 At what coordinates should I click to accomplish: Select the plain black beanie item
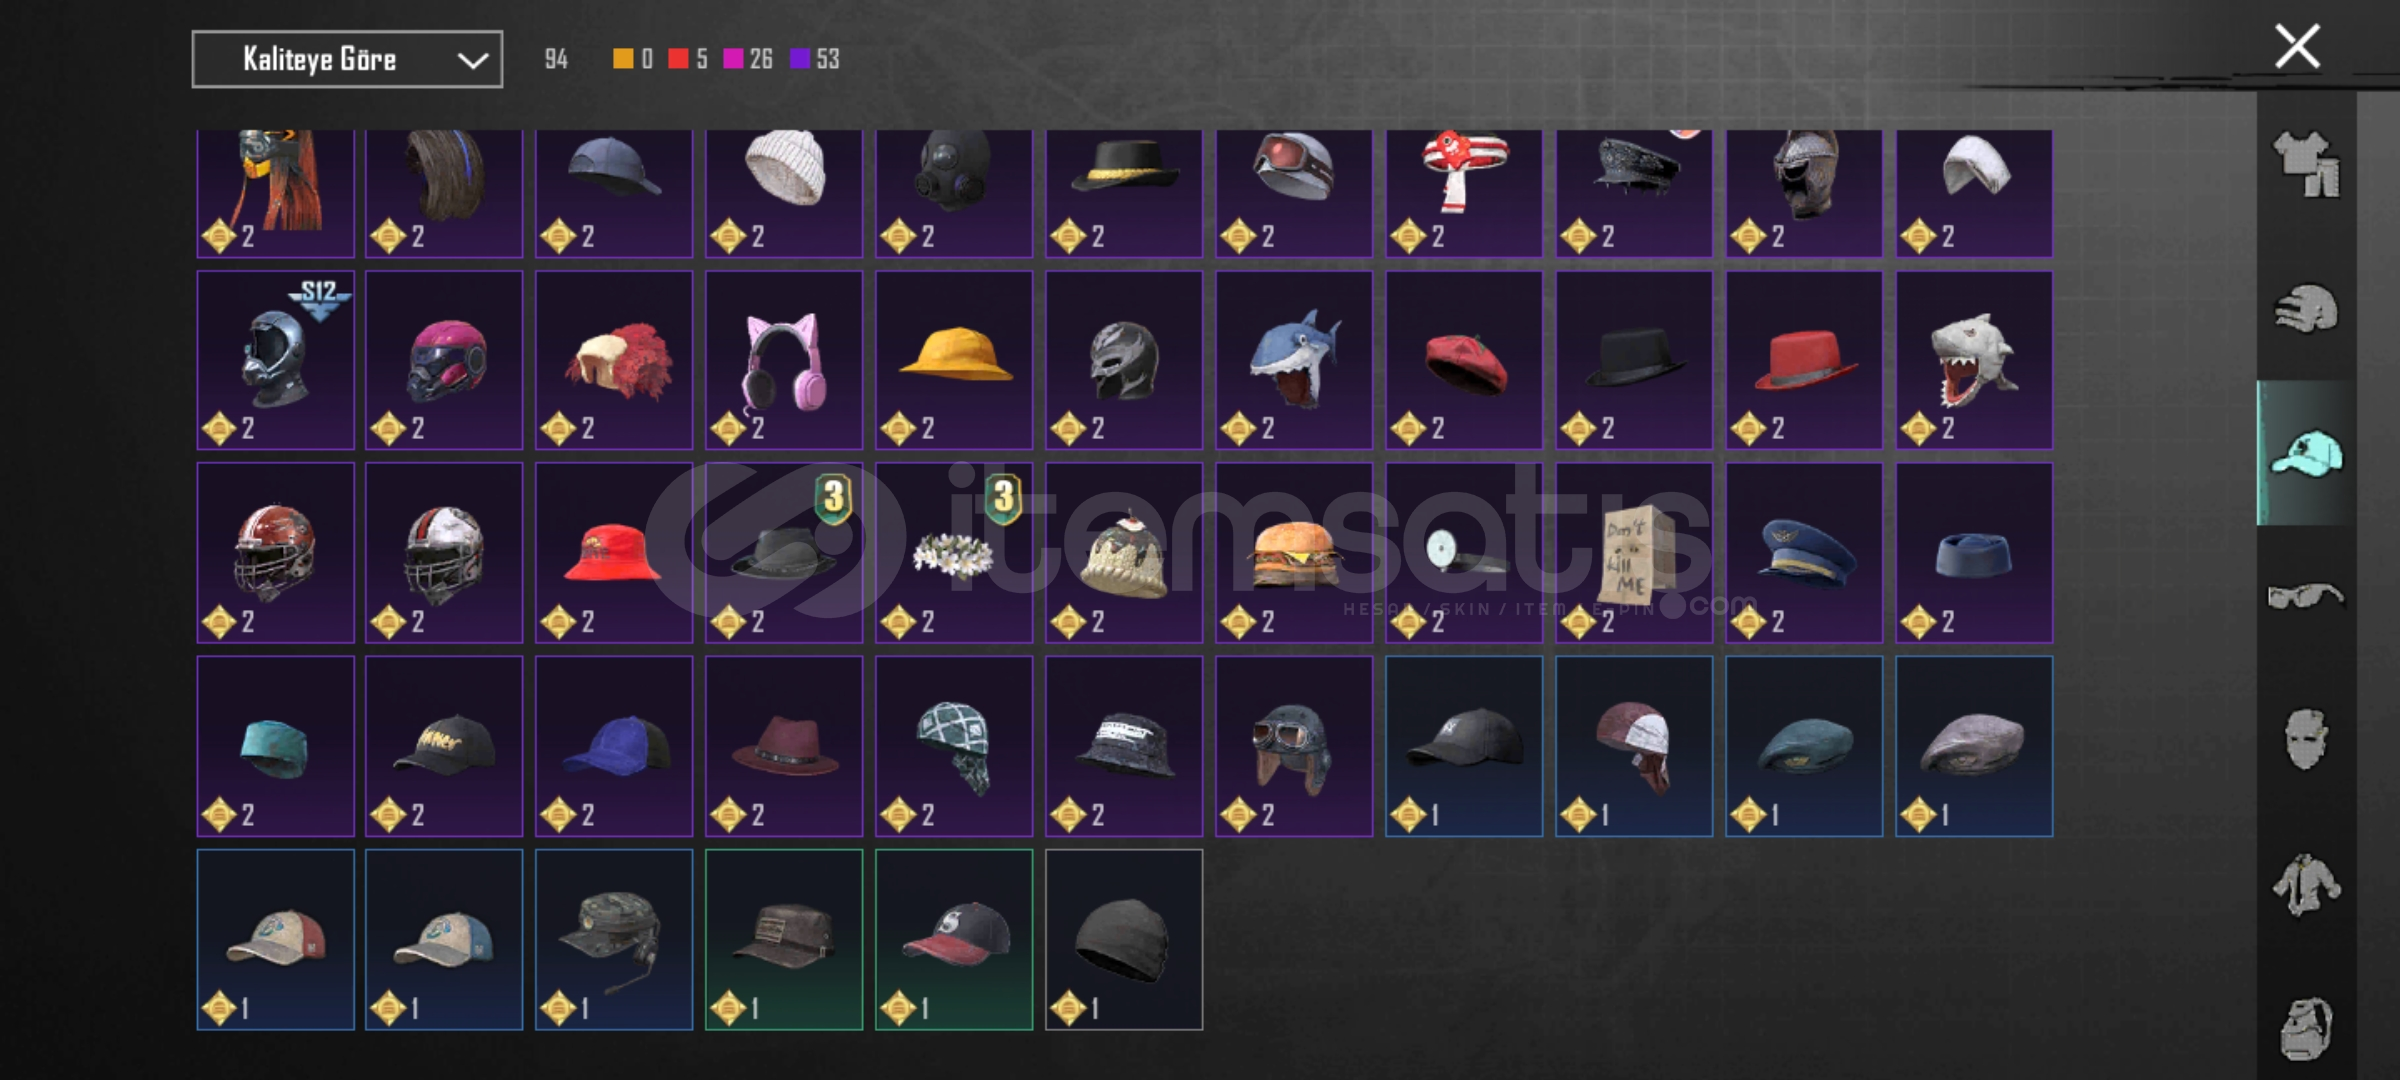pyautogui.click(x=1124, y=940)
